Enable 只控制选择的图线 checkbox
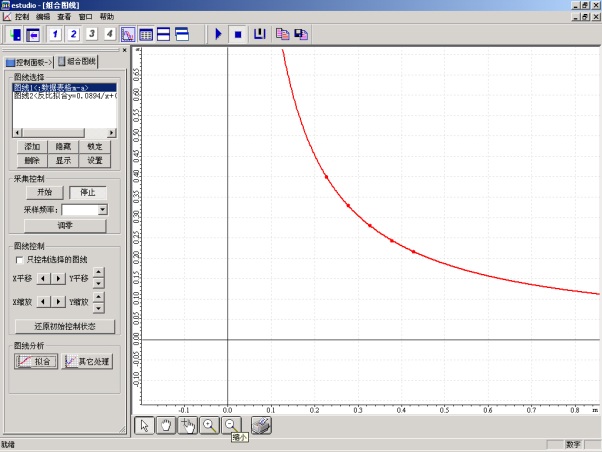Screen dimensions: 602x452 (20, 259)
